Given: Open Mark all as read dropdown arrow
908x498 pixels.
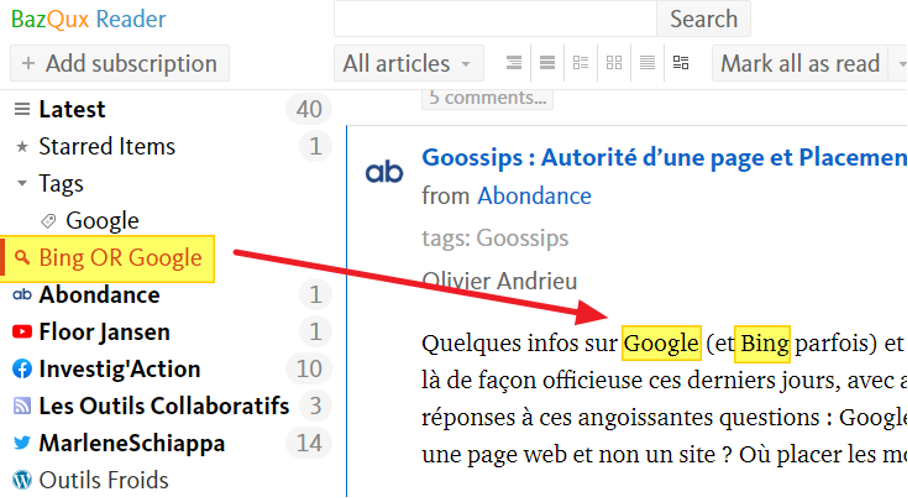Looking at the screenshot, I should tap(900, 63).
